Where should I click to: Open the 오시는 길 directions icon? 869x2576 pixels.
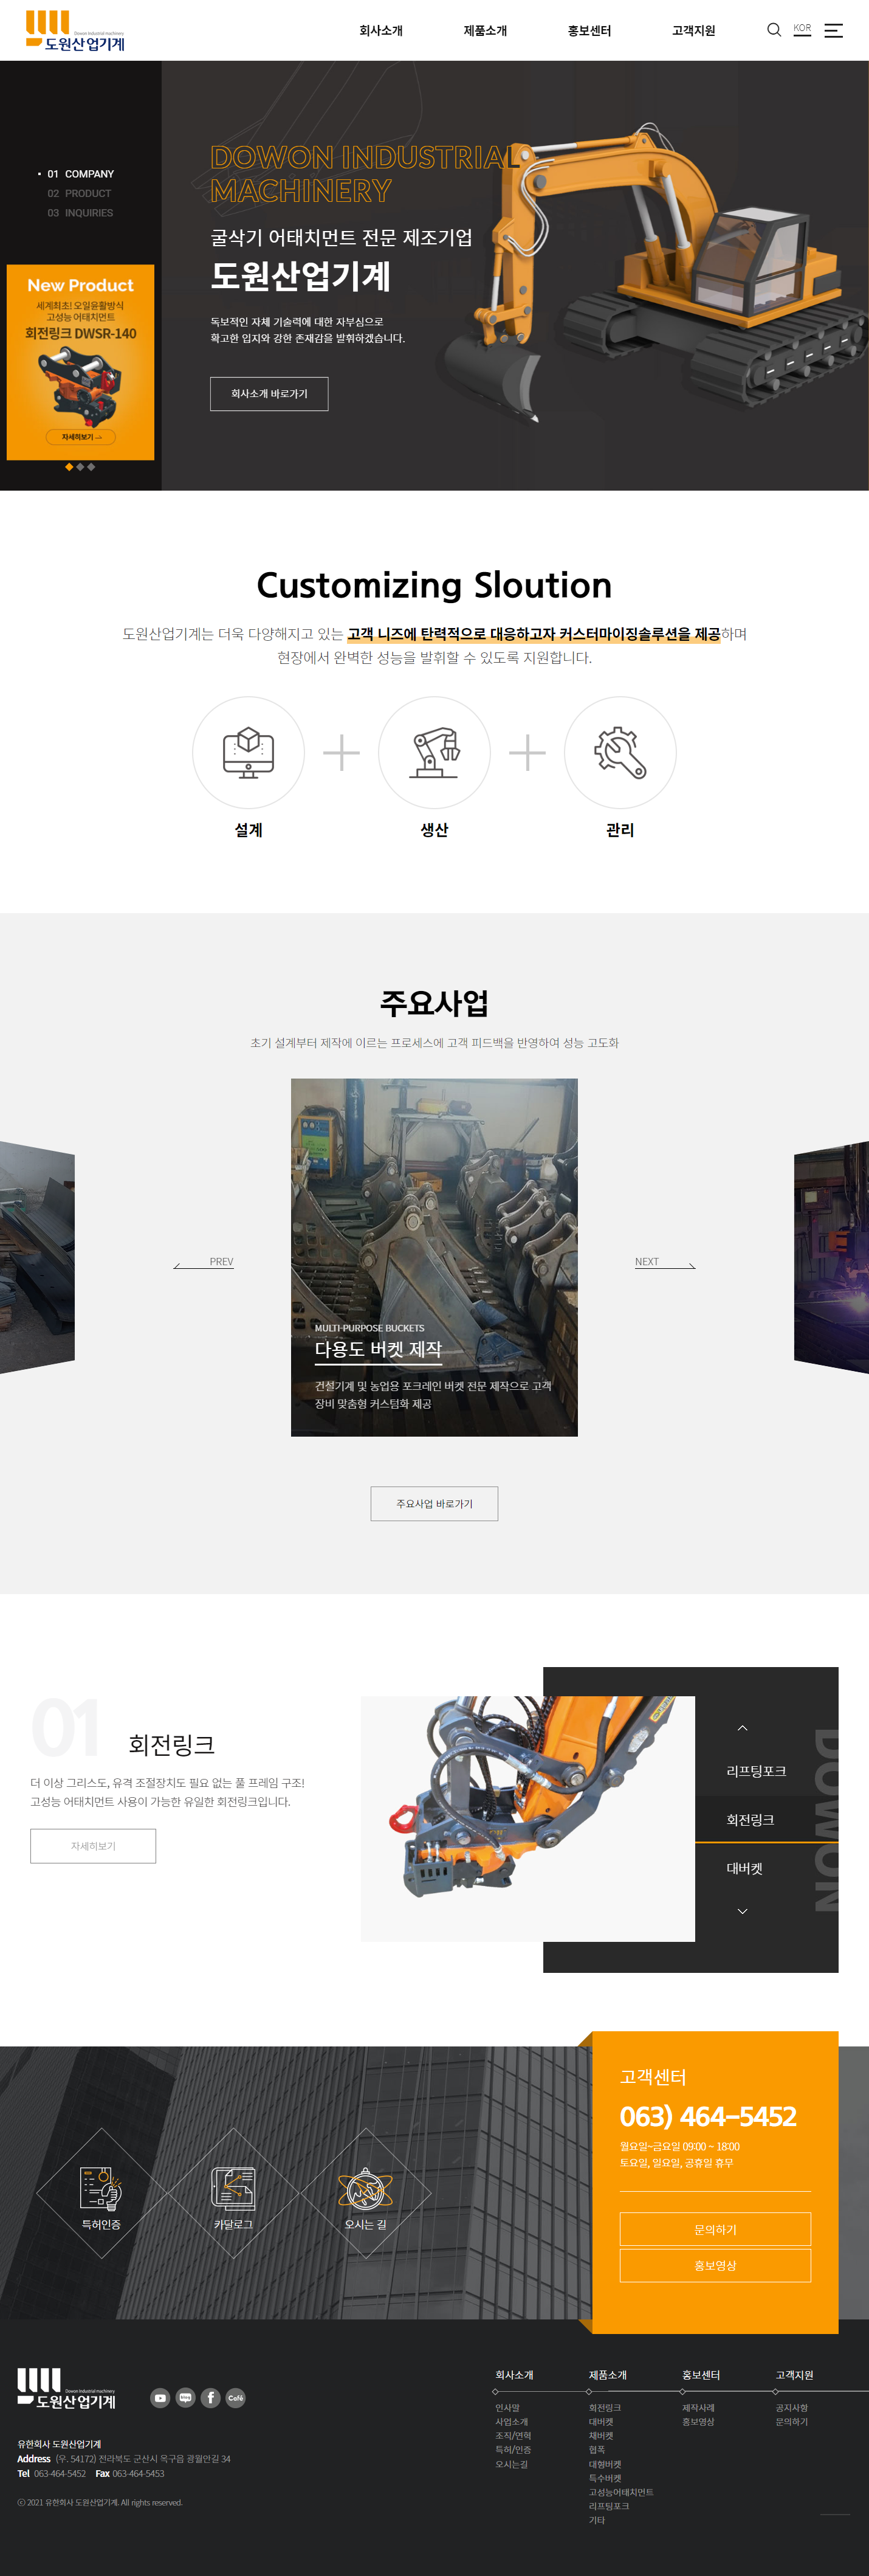click(365, 2188)
